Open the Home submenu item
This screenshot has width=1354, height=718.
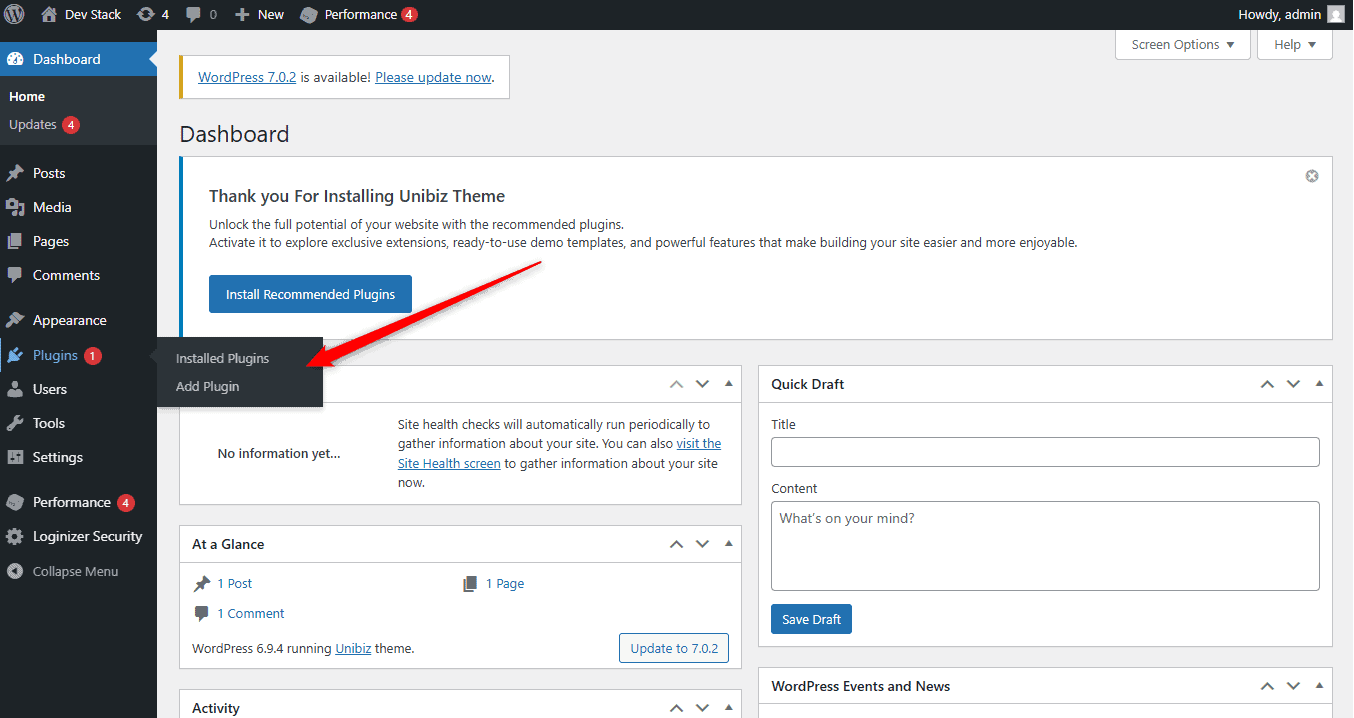pos(27,96)
